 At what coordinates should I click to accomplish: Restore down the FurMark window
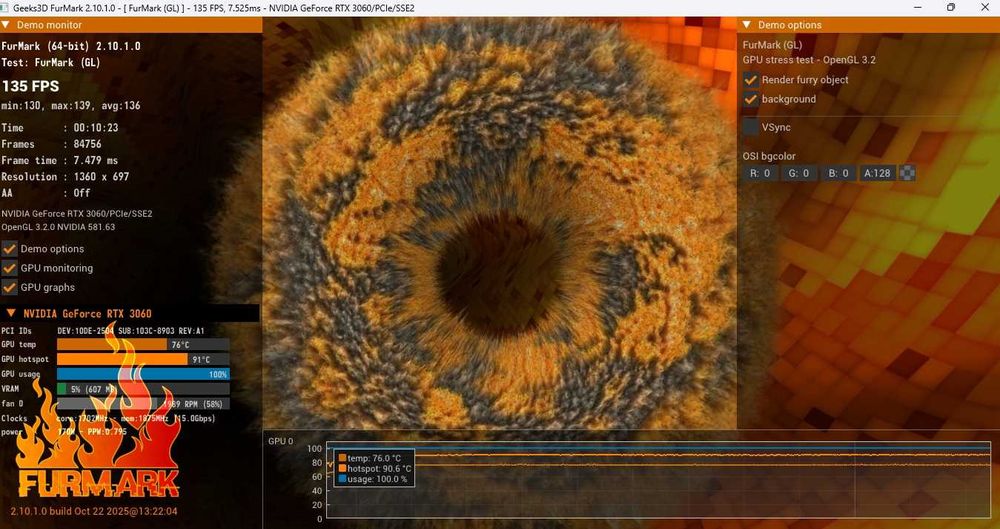[x=950, y=7]
